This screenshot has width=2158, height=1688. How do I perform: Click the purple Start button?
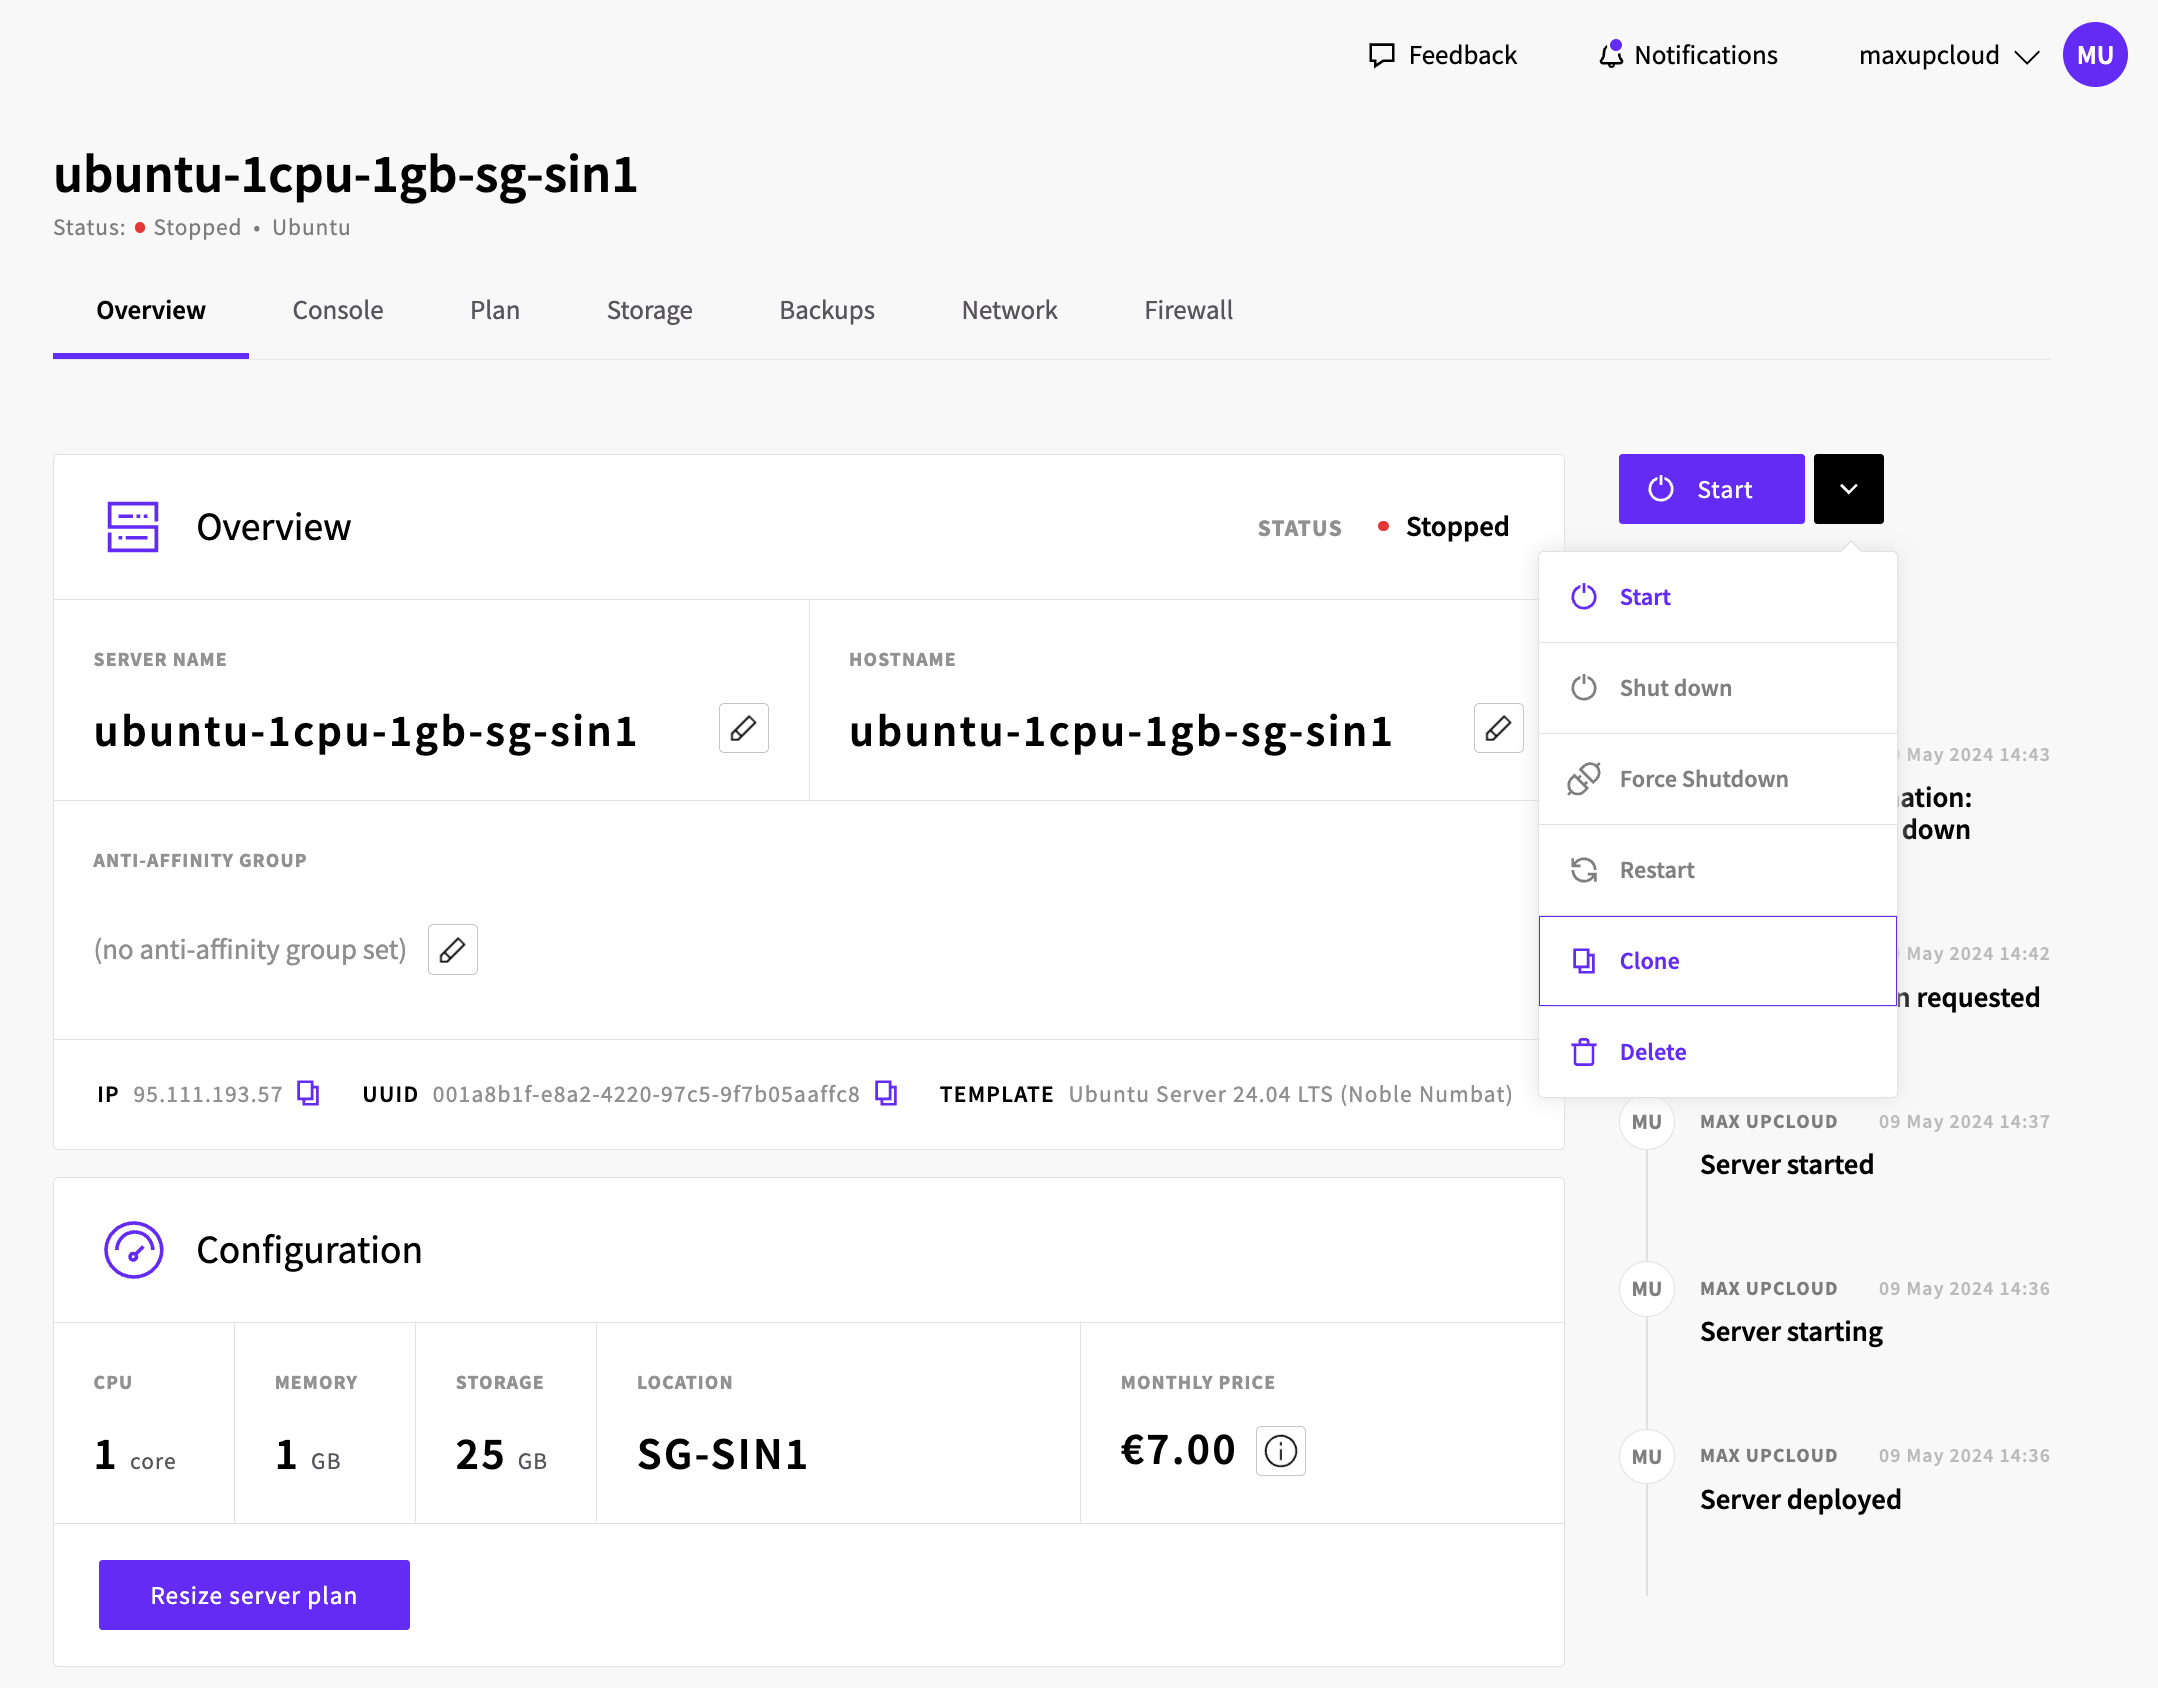1711,489
